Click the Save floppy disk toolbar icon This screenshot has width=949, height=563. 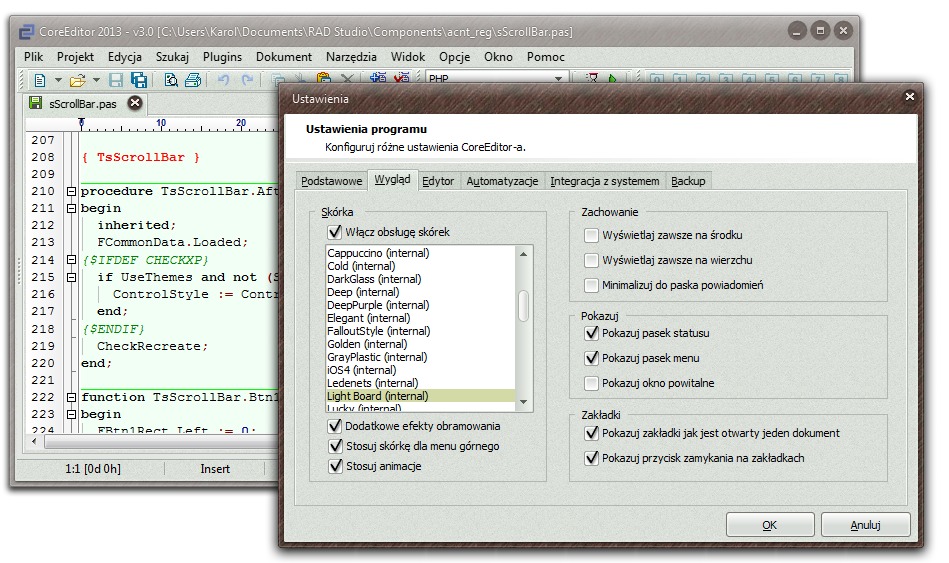coord(116,80)
